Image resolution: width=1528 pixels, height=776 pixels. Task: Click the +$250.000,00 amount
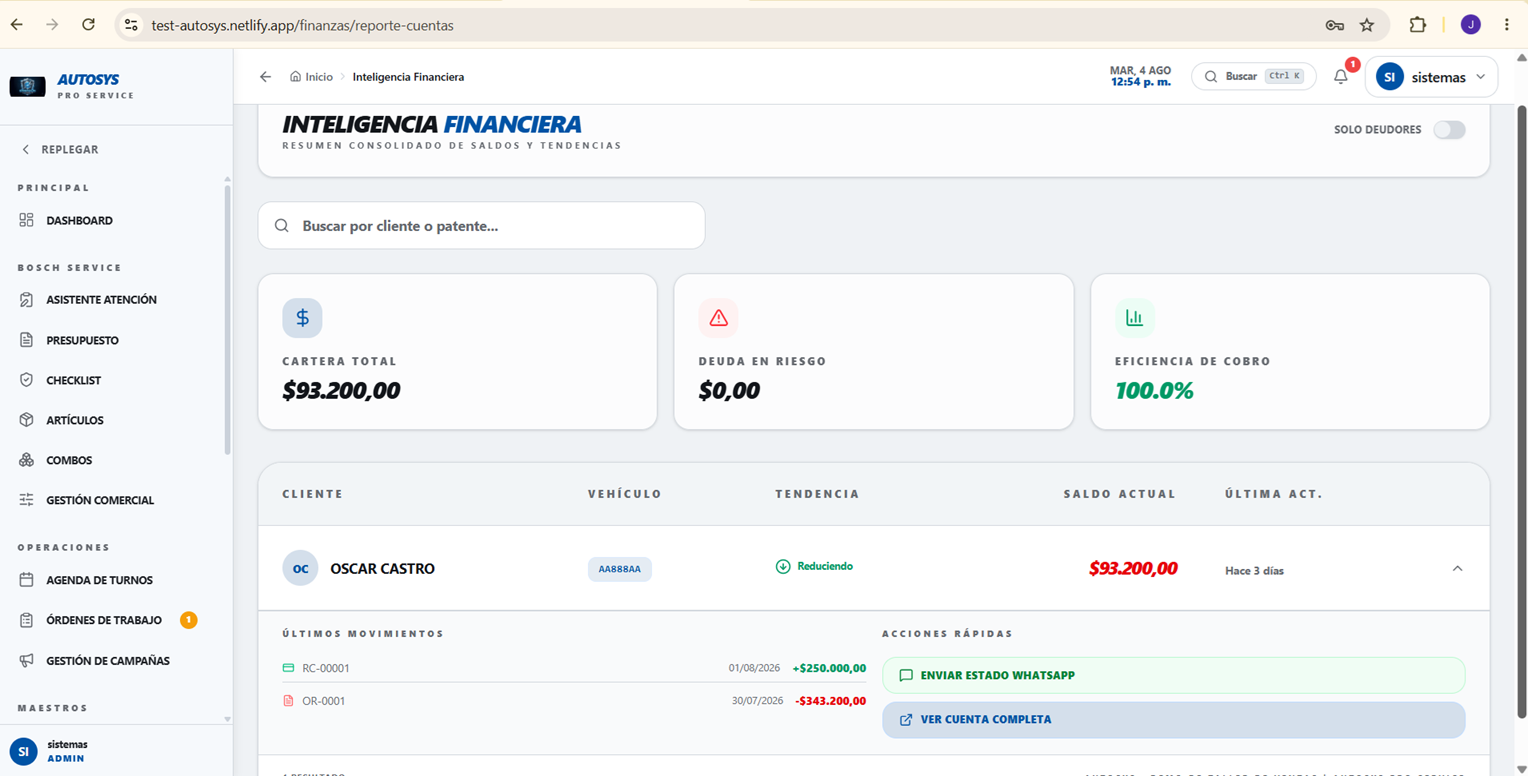coord(829,668)
